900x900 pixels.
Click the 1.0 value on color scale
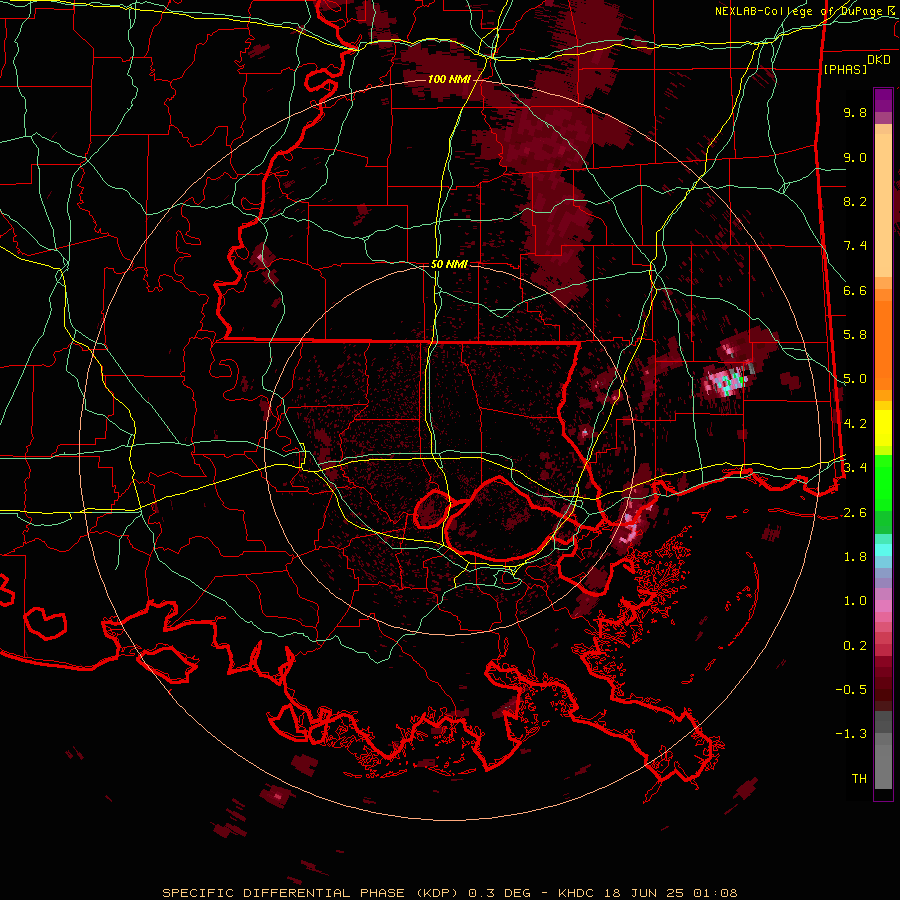[855, 601]
